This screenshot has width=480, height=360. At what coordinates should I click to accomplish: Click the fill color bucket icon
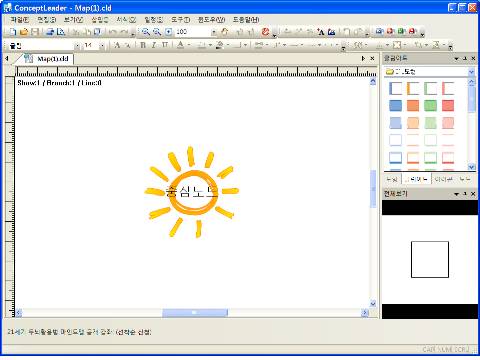(x=219, y=45)
